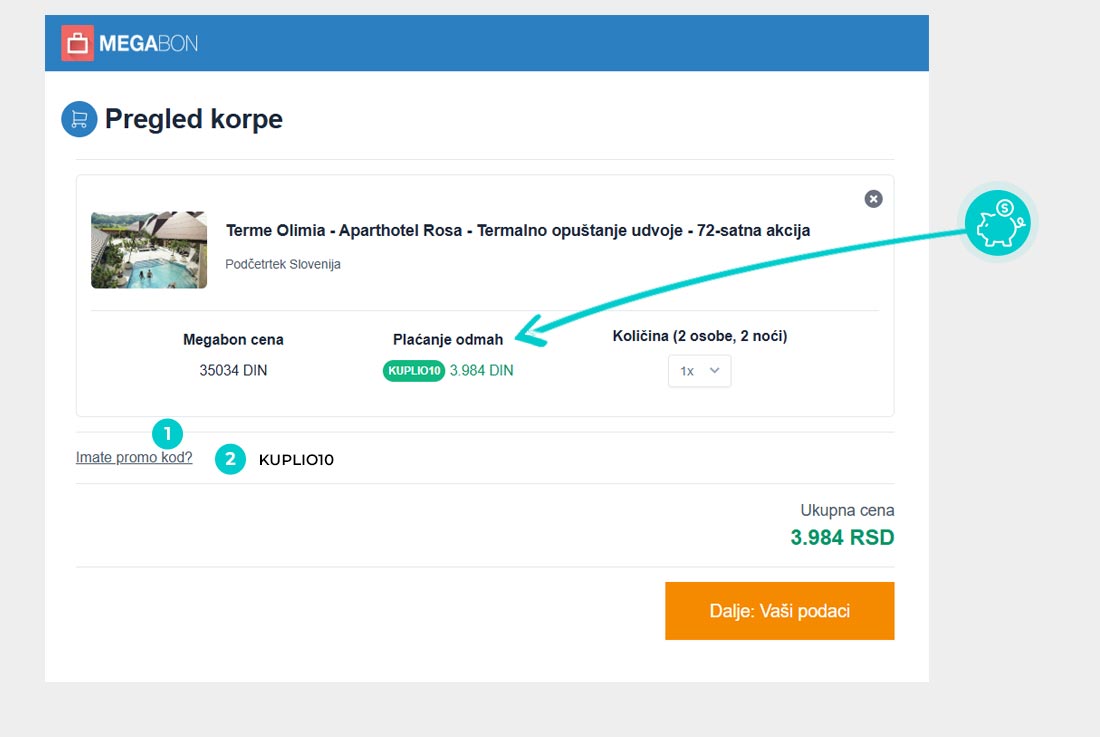Screen dimensions: 1100x737
Task: Click the Pregled korpe heading
Action: click(x=194, y=119)
